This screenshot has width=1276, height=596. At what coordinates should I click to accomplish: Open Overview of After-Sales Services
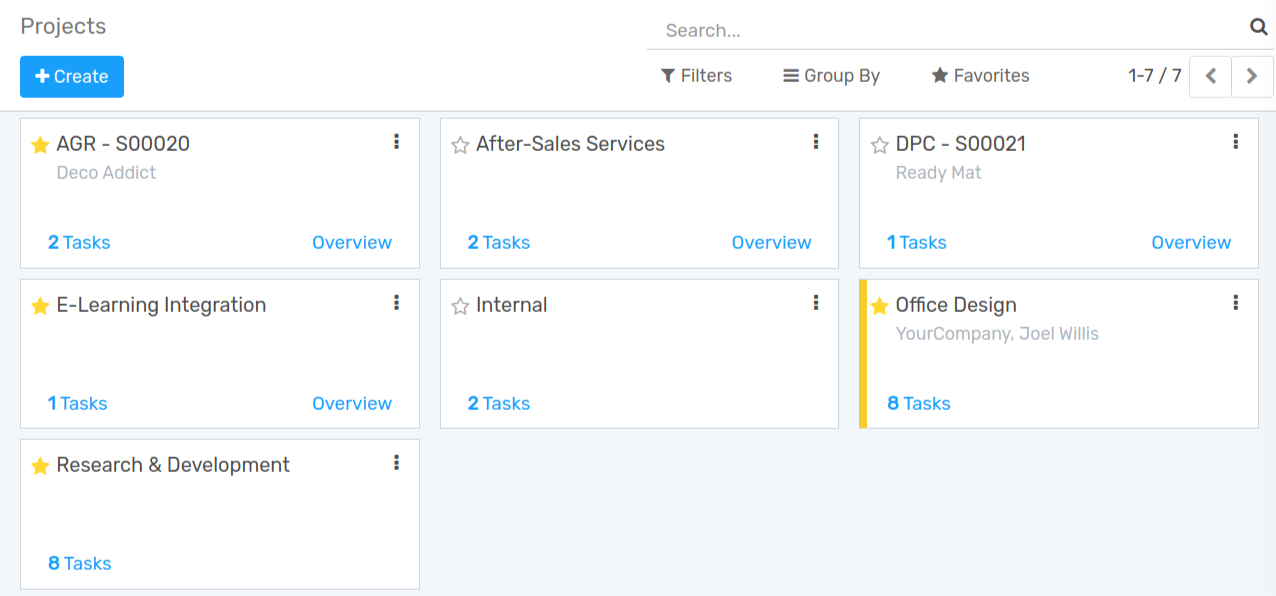pyautogui.click(x=772, y=242)
